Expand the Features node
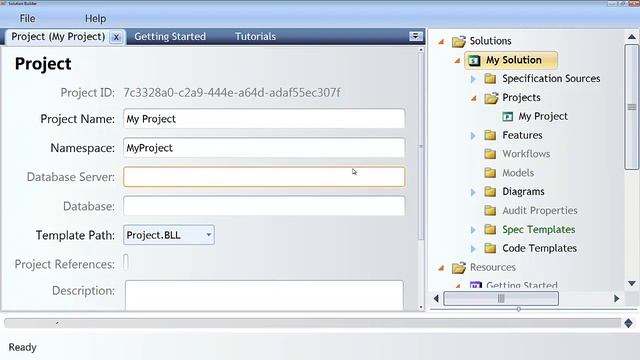640x360 pixels. [473, 136]
